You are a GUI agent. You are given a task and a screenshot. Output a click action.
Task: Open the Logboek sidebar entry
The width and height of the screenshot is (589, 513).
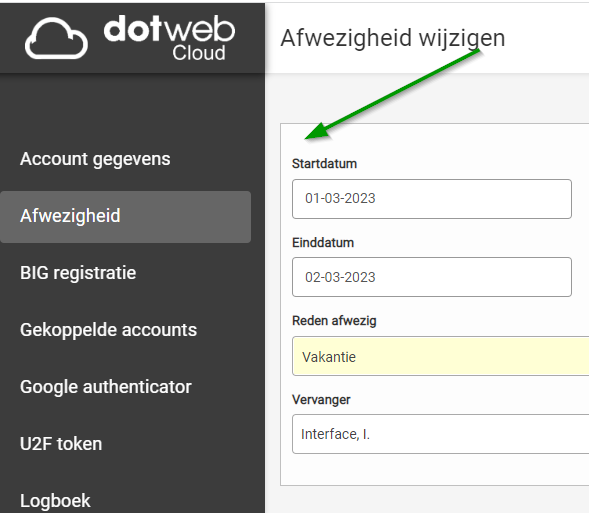click(x=55, y=501)
